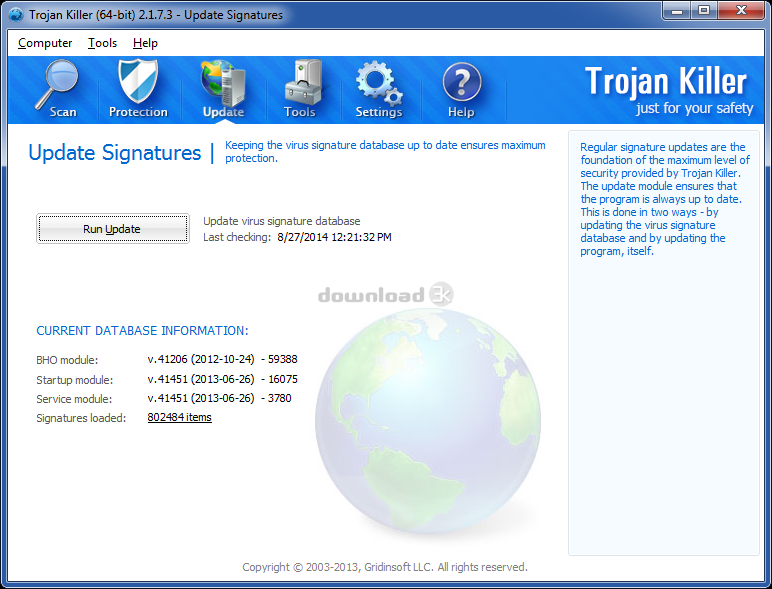This screenshot has width=772, height=589.
Task: Click the Run Update button
Action: click(x=113, y=229)
